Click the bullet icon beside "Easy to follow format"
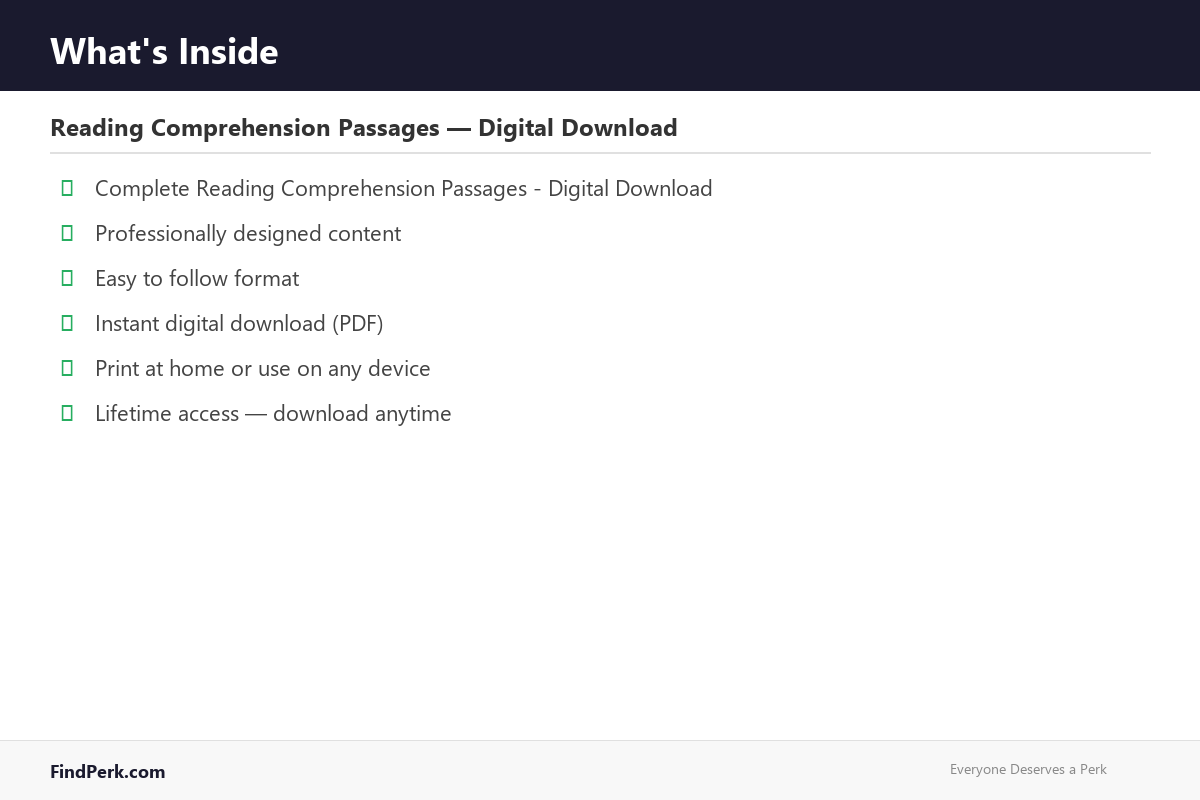Image resolution: width=1200 pixels, height=800 pixels. (67, 278)
